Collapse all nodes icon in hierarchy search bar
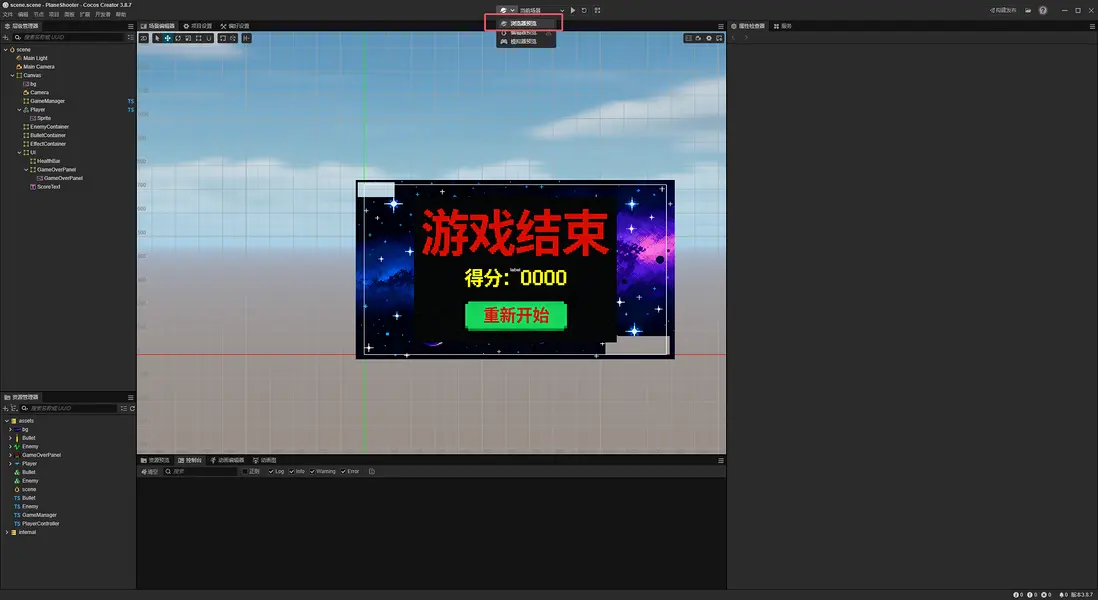Image resolution: width=1098 pixels, height=600 pixels. coord(131,37)
